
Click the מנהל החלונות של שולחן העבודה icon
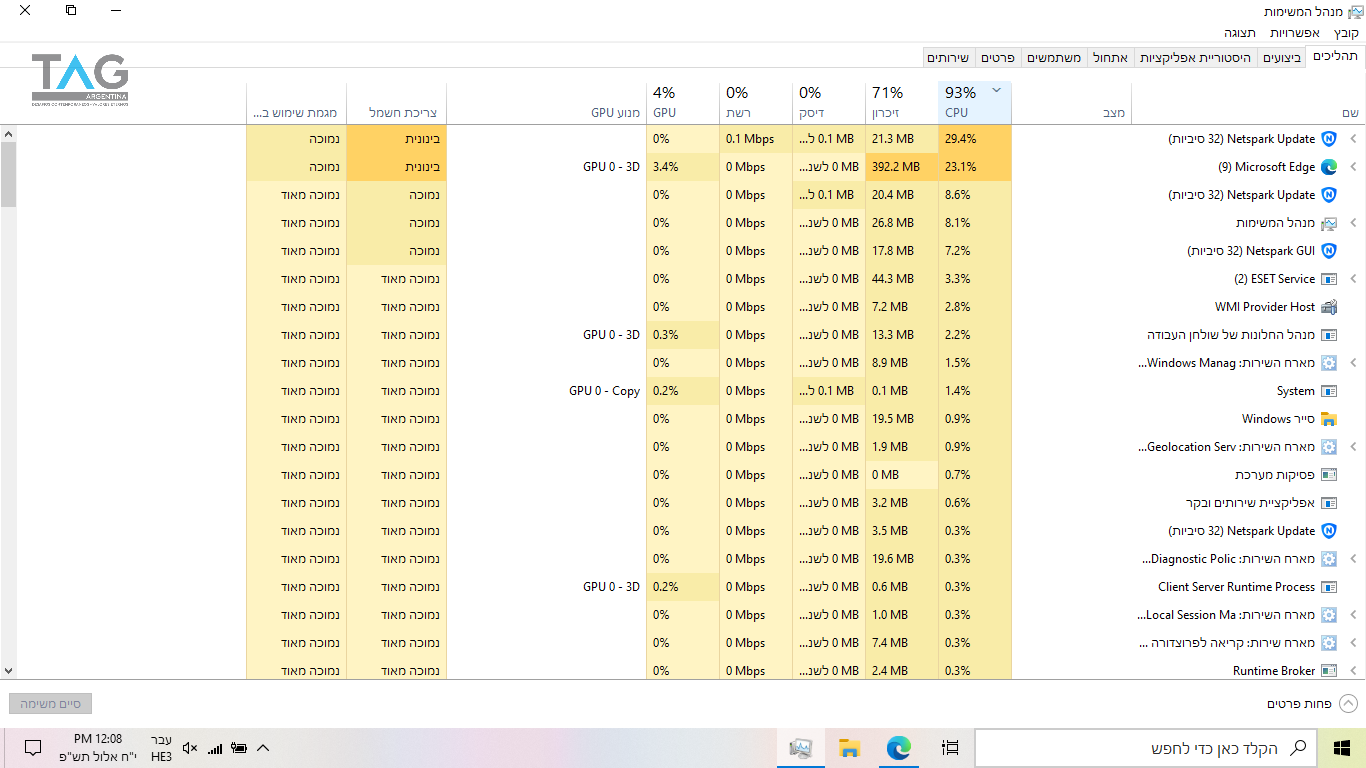1329,335
